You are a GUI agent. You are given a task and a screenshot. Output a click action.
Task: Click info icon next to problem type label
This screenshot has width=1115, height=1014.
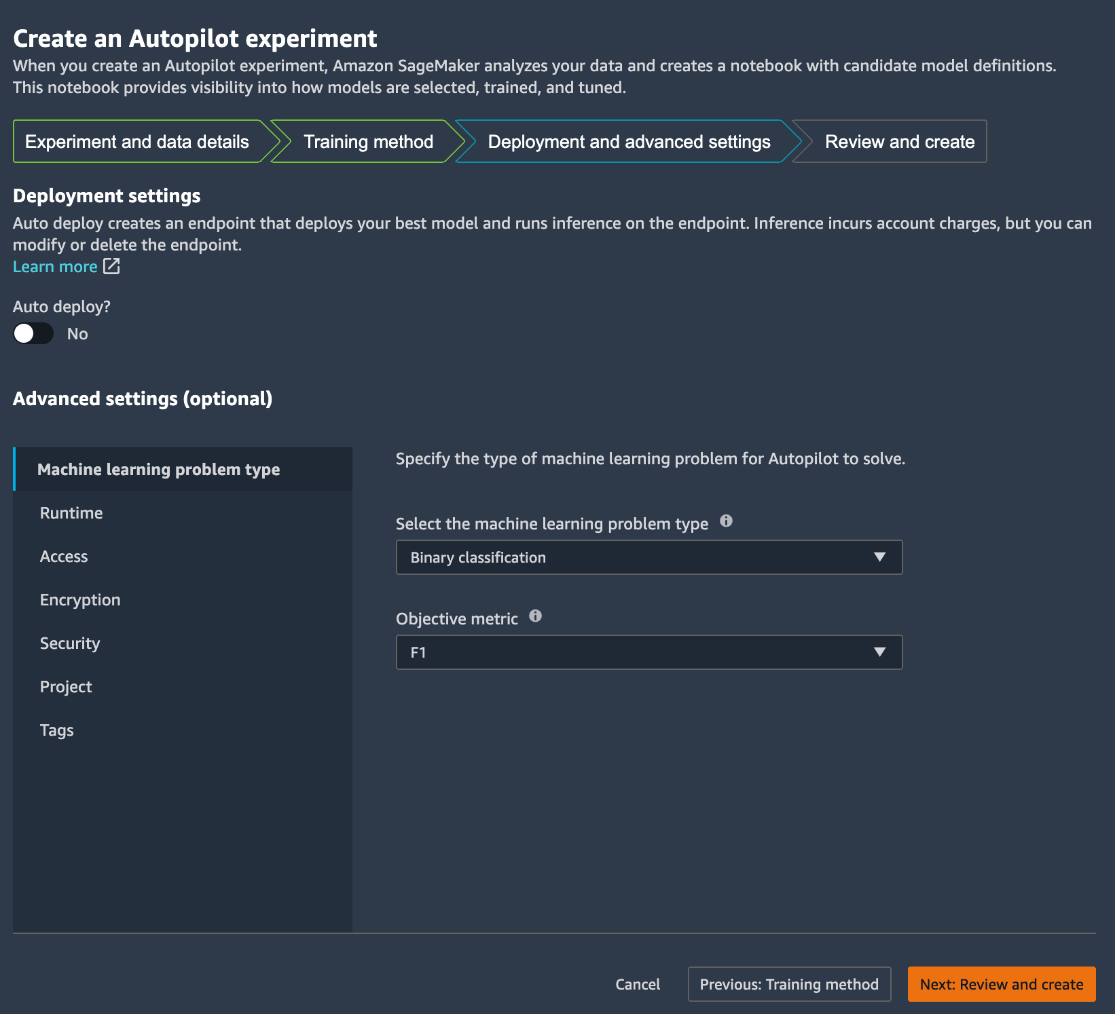click(726, 521)
